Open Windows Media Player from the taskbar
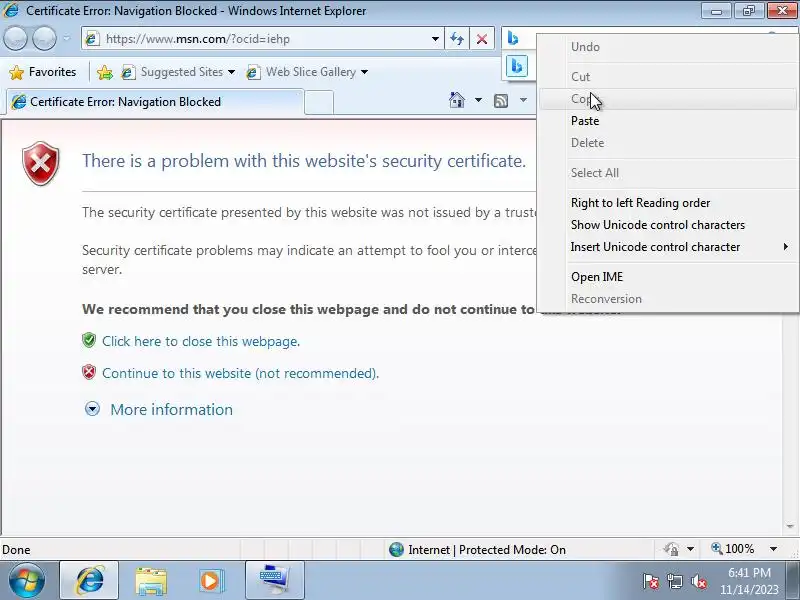800x600 pixels. pos(211,581)
